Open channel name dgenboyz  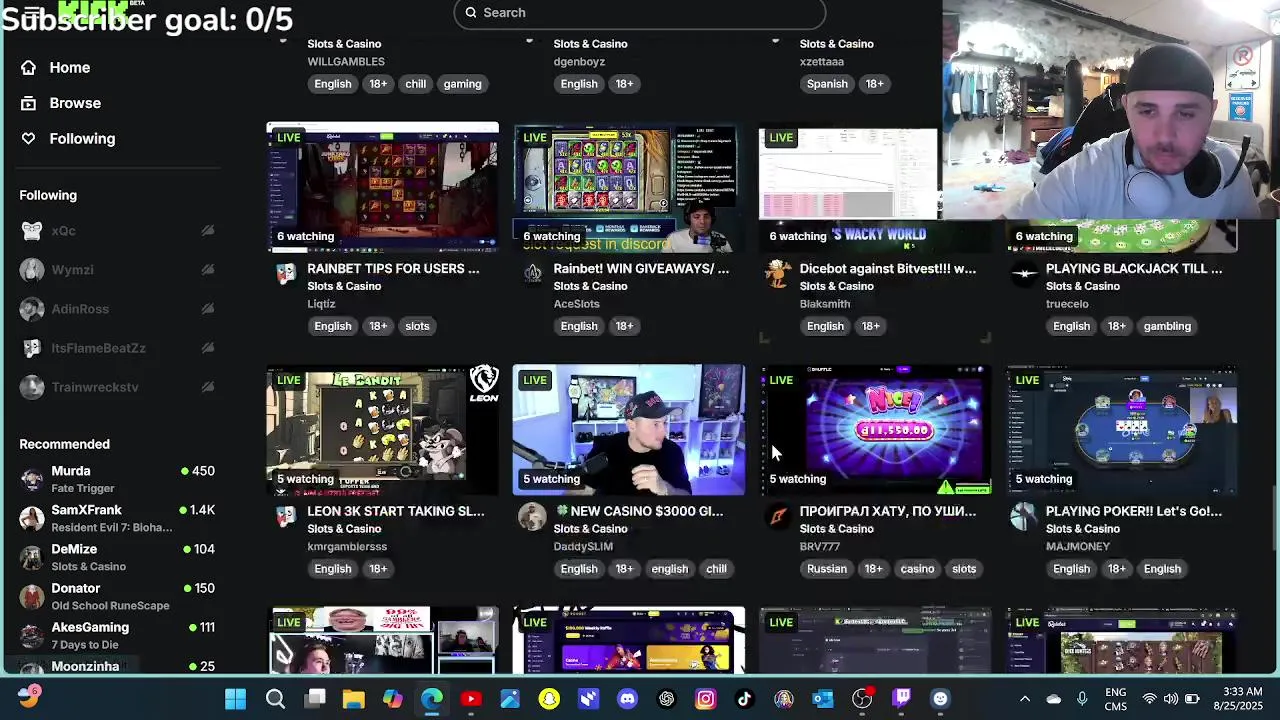(x=579, y=62)
